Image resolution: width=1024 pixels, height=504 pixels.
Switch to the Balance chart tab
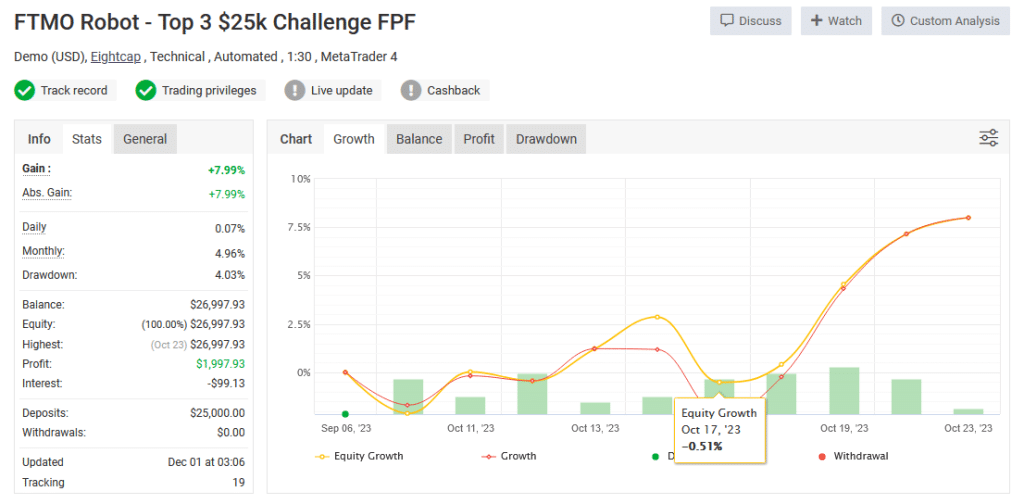pyautogui.click(x=419, y=139)
